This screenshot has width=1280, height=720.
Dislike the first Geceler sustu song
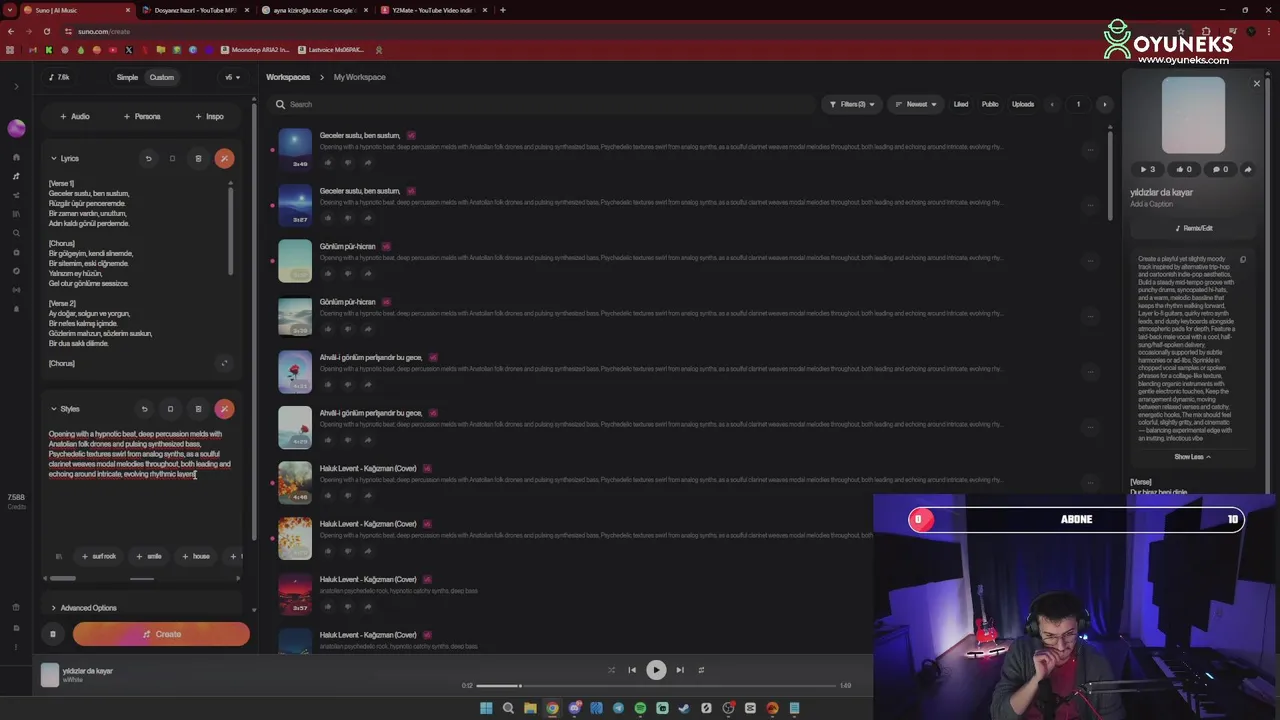[347, 162]
